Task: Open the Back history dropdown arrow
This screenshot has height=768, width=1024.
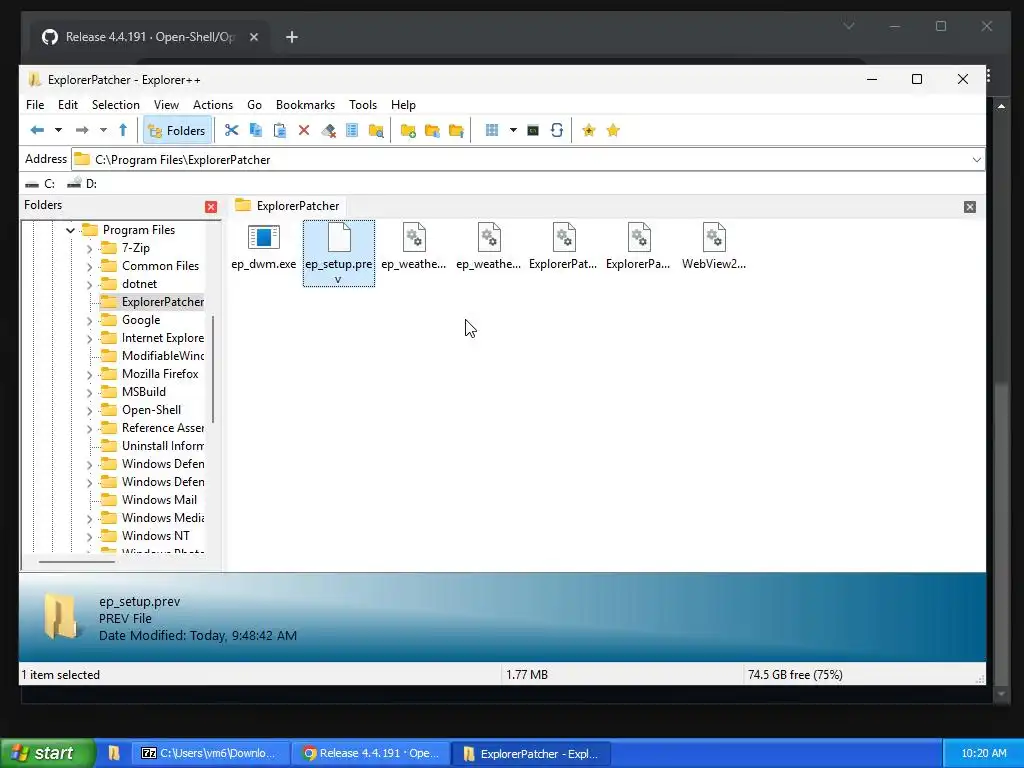Action: pos(58,131)
